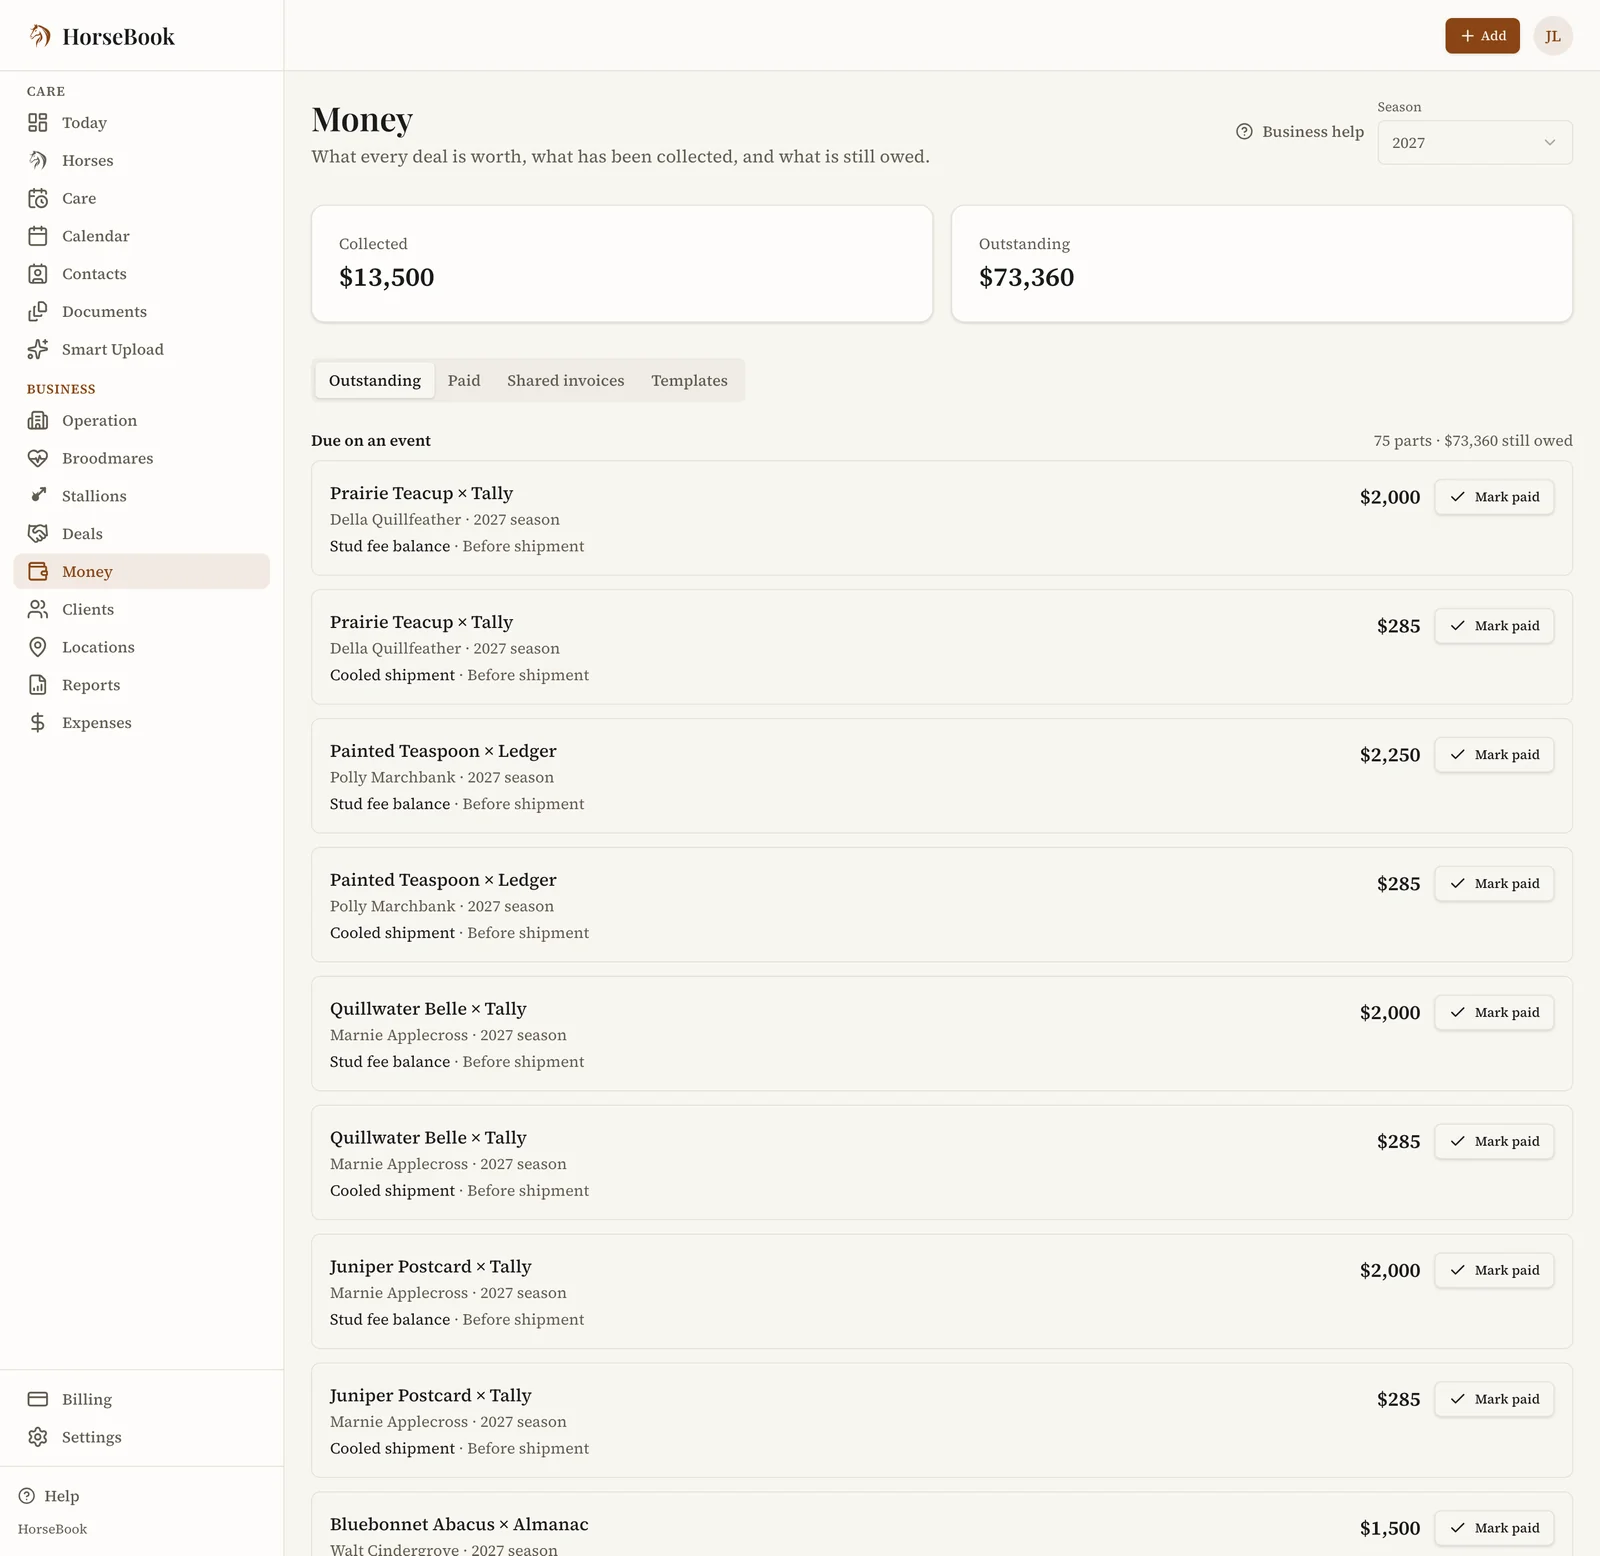The height and width of the screenshot is (1556, 1600).
Task: Click the Reports chart icon
Action: tap(38, 685)
